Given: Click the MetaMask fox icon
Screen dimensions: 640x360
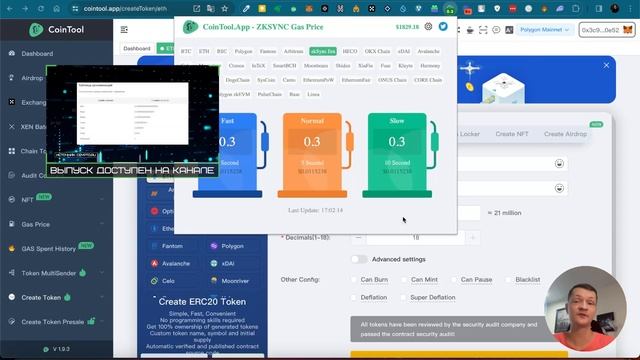Looking at the screenshot, I should [x=627, y=30].
